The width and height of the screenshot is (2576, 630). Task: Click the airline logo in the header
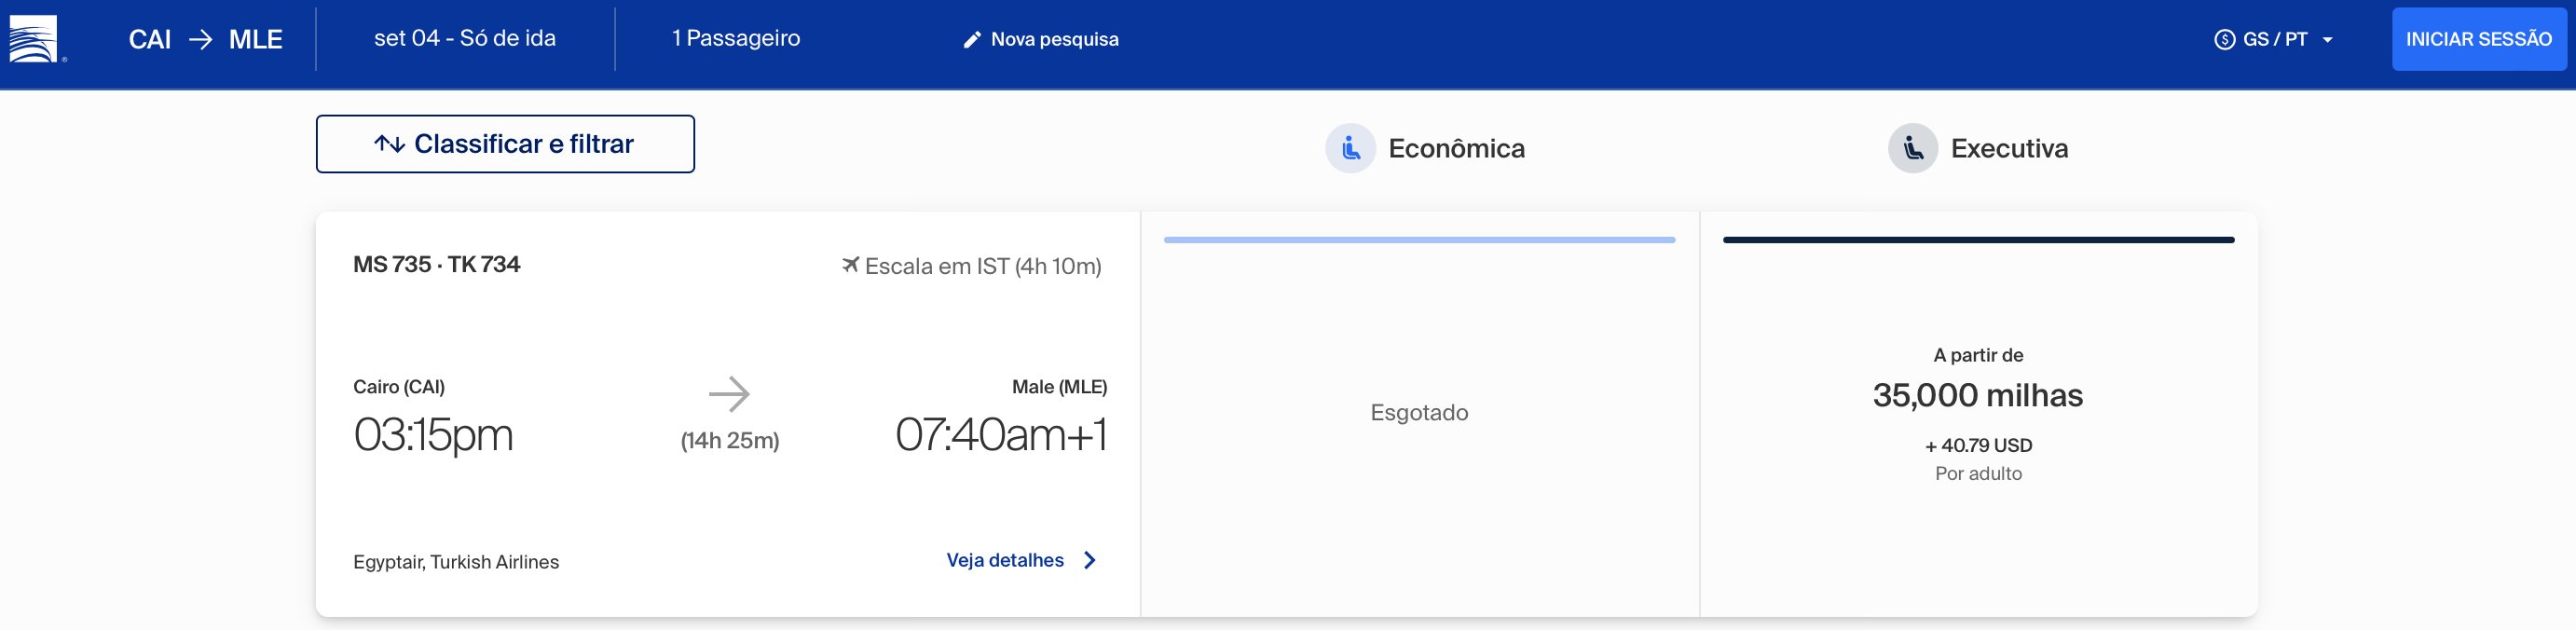point(34,39)
